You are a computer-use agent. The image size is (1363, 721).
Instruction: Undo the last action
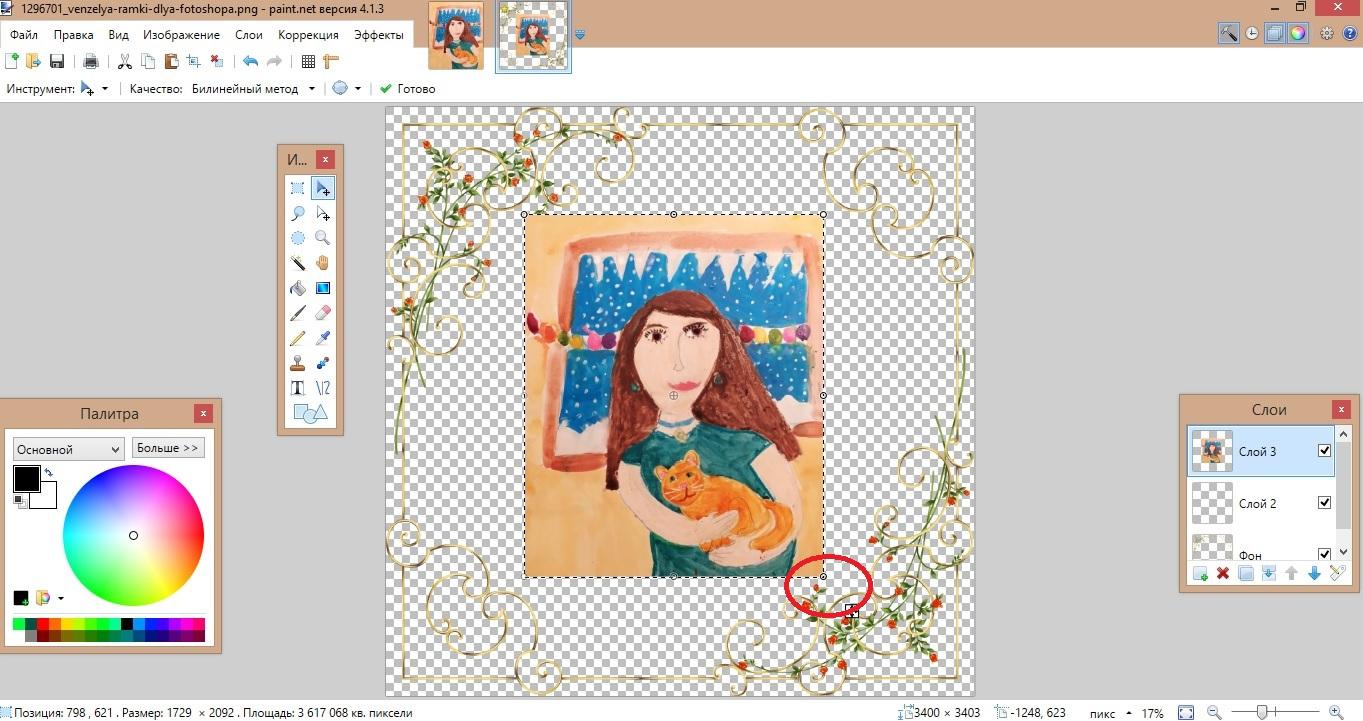[x=250, y=61]
